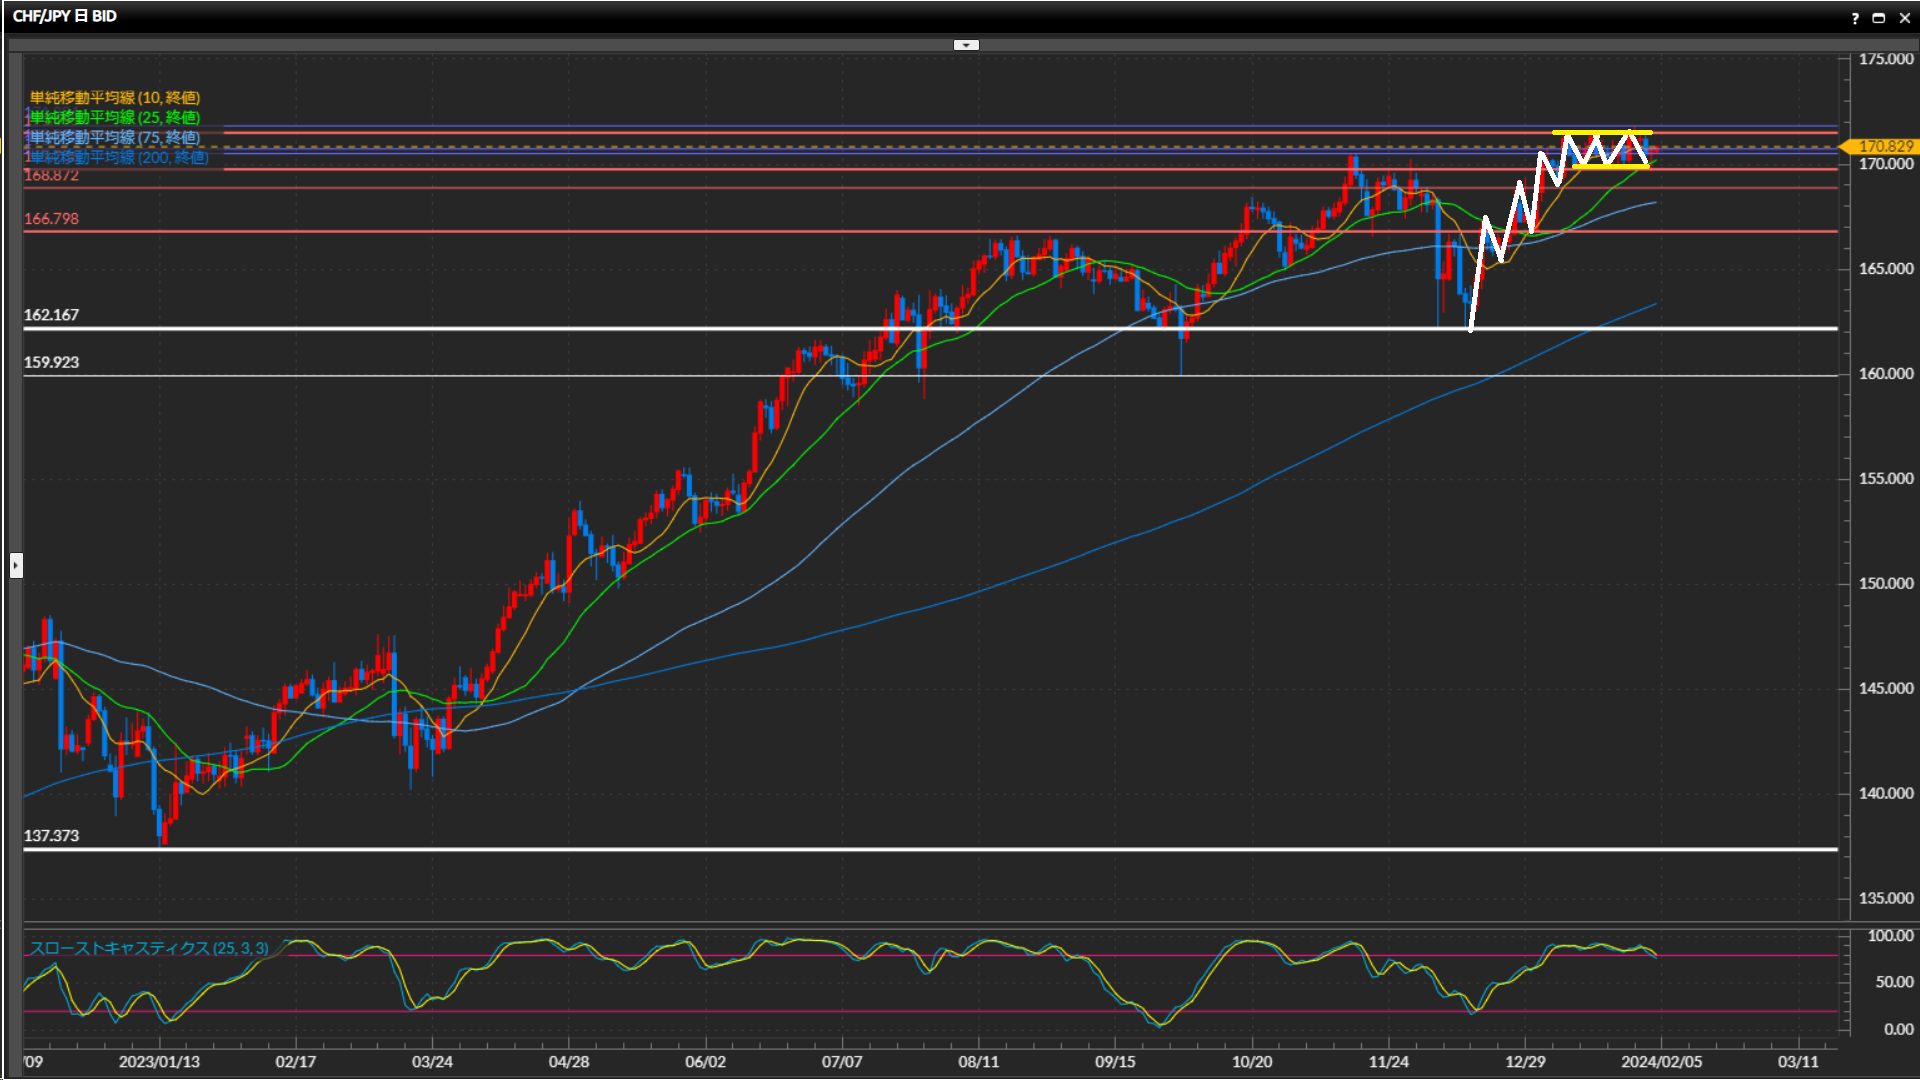Click the 2024/02/05 date on the time axis
Image resolution: width=1920 pixels, height=1080 pixels.
(x=1661, y=1062)
